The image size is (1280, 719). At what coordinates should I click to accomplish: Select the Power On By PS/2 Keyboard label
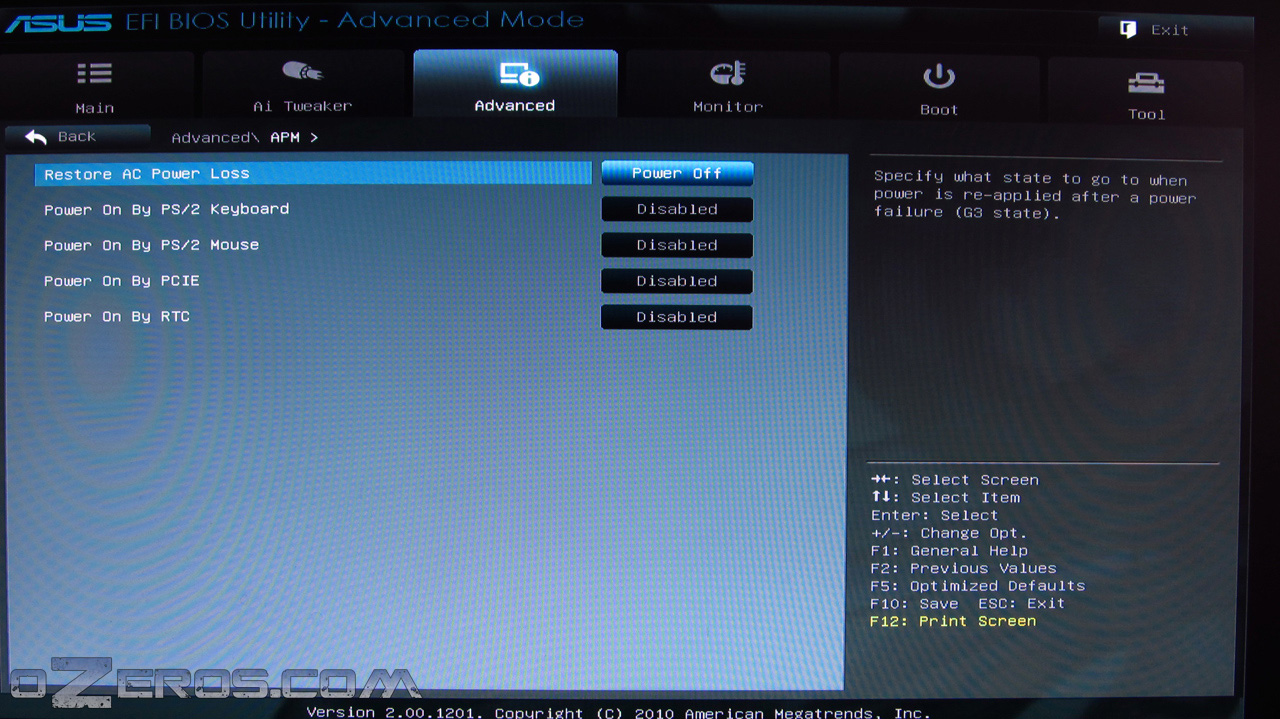(x=166, y=209)
